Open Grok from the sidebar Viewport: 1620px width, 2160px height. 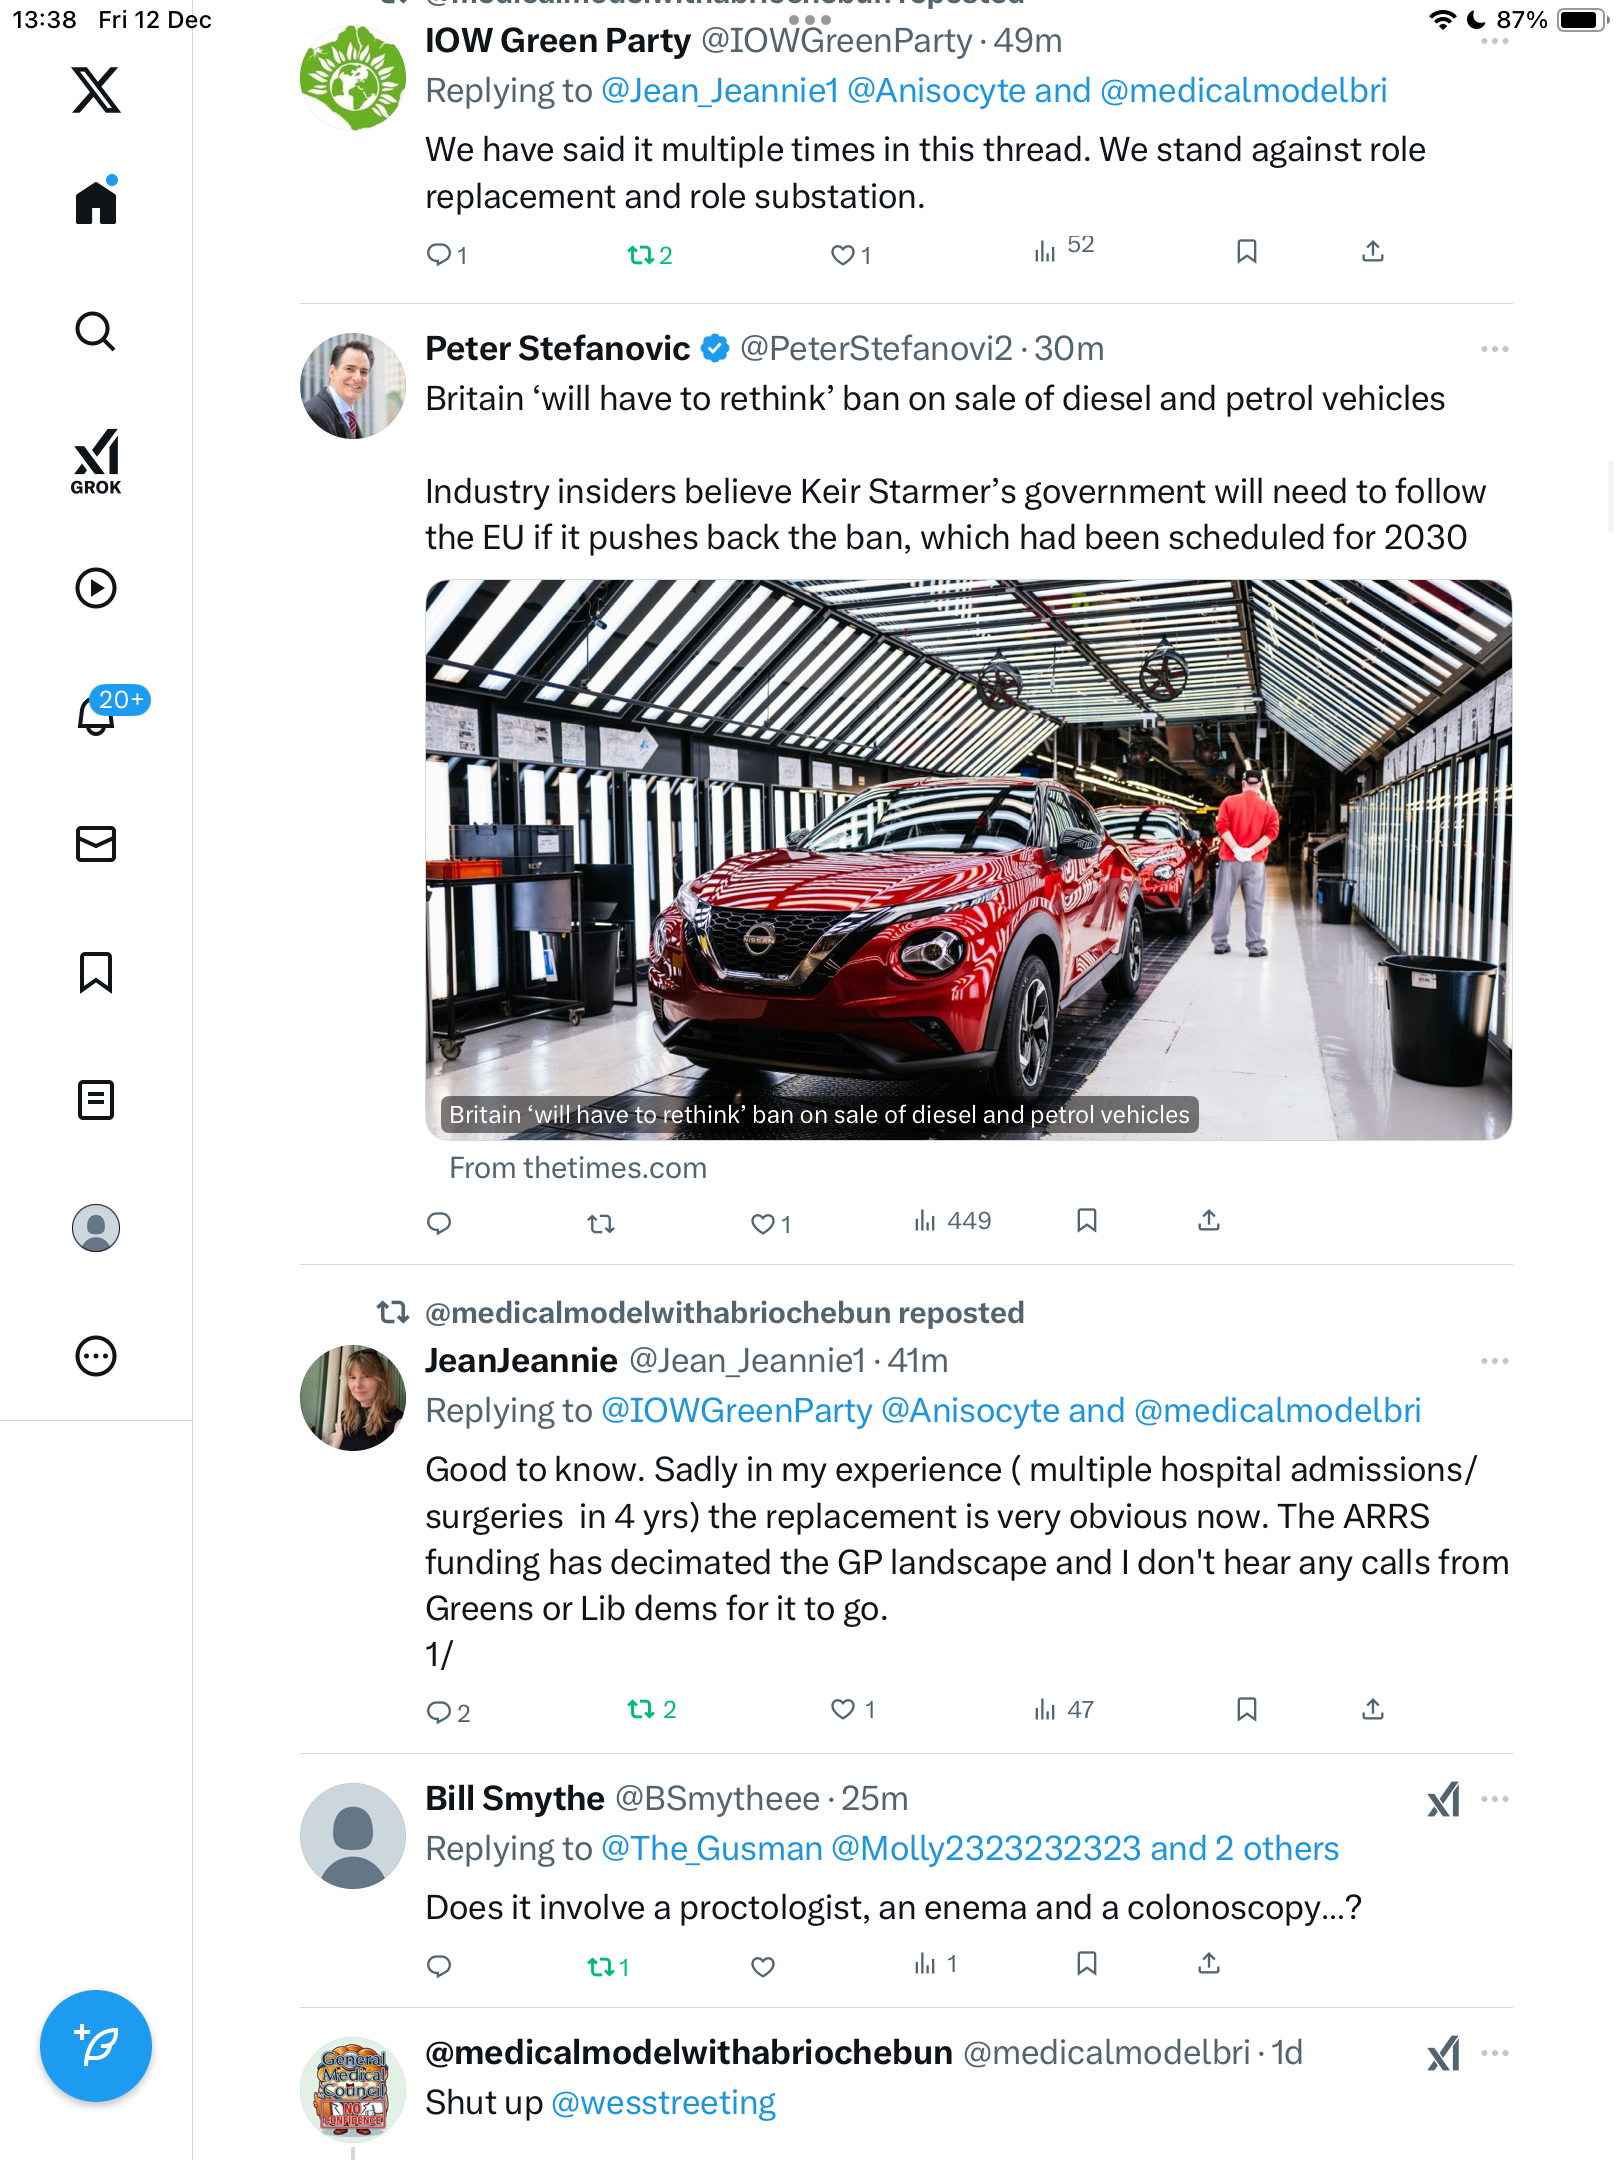tap(96, 461)
